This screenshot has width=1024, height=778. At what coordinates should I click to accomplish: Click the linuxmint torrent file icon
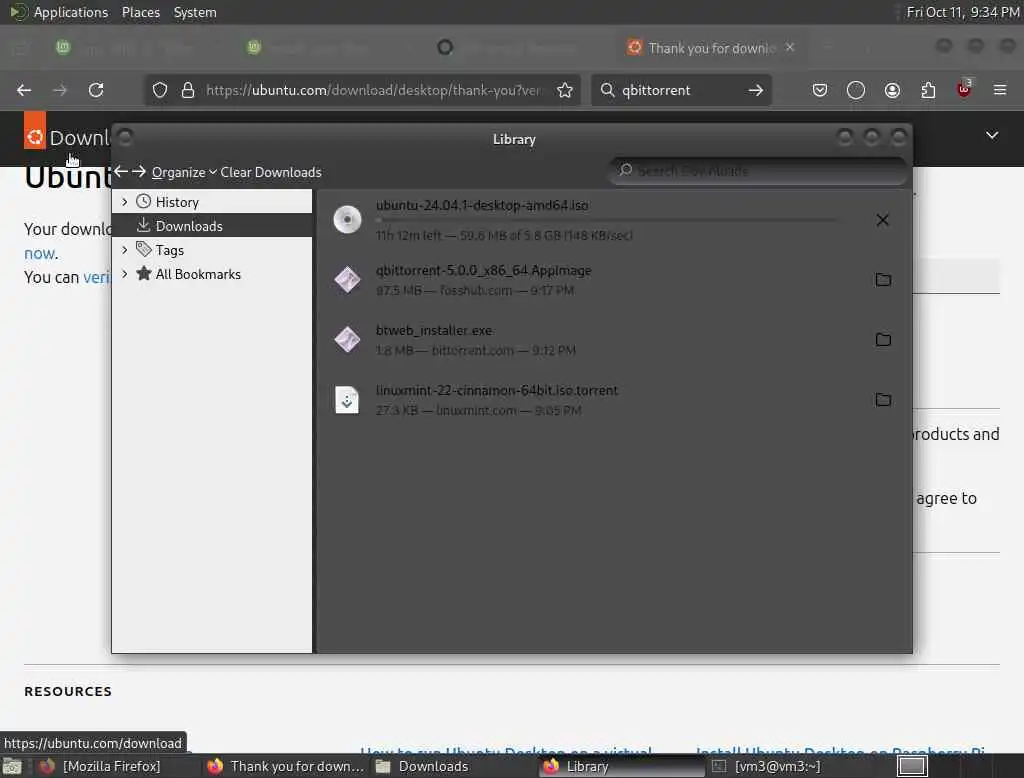347,400
